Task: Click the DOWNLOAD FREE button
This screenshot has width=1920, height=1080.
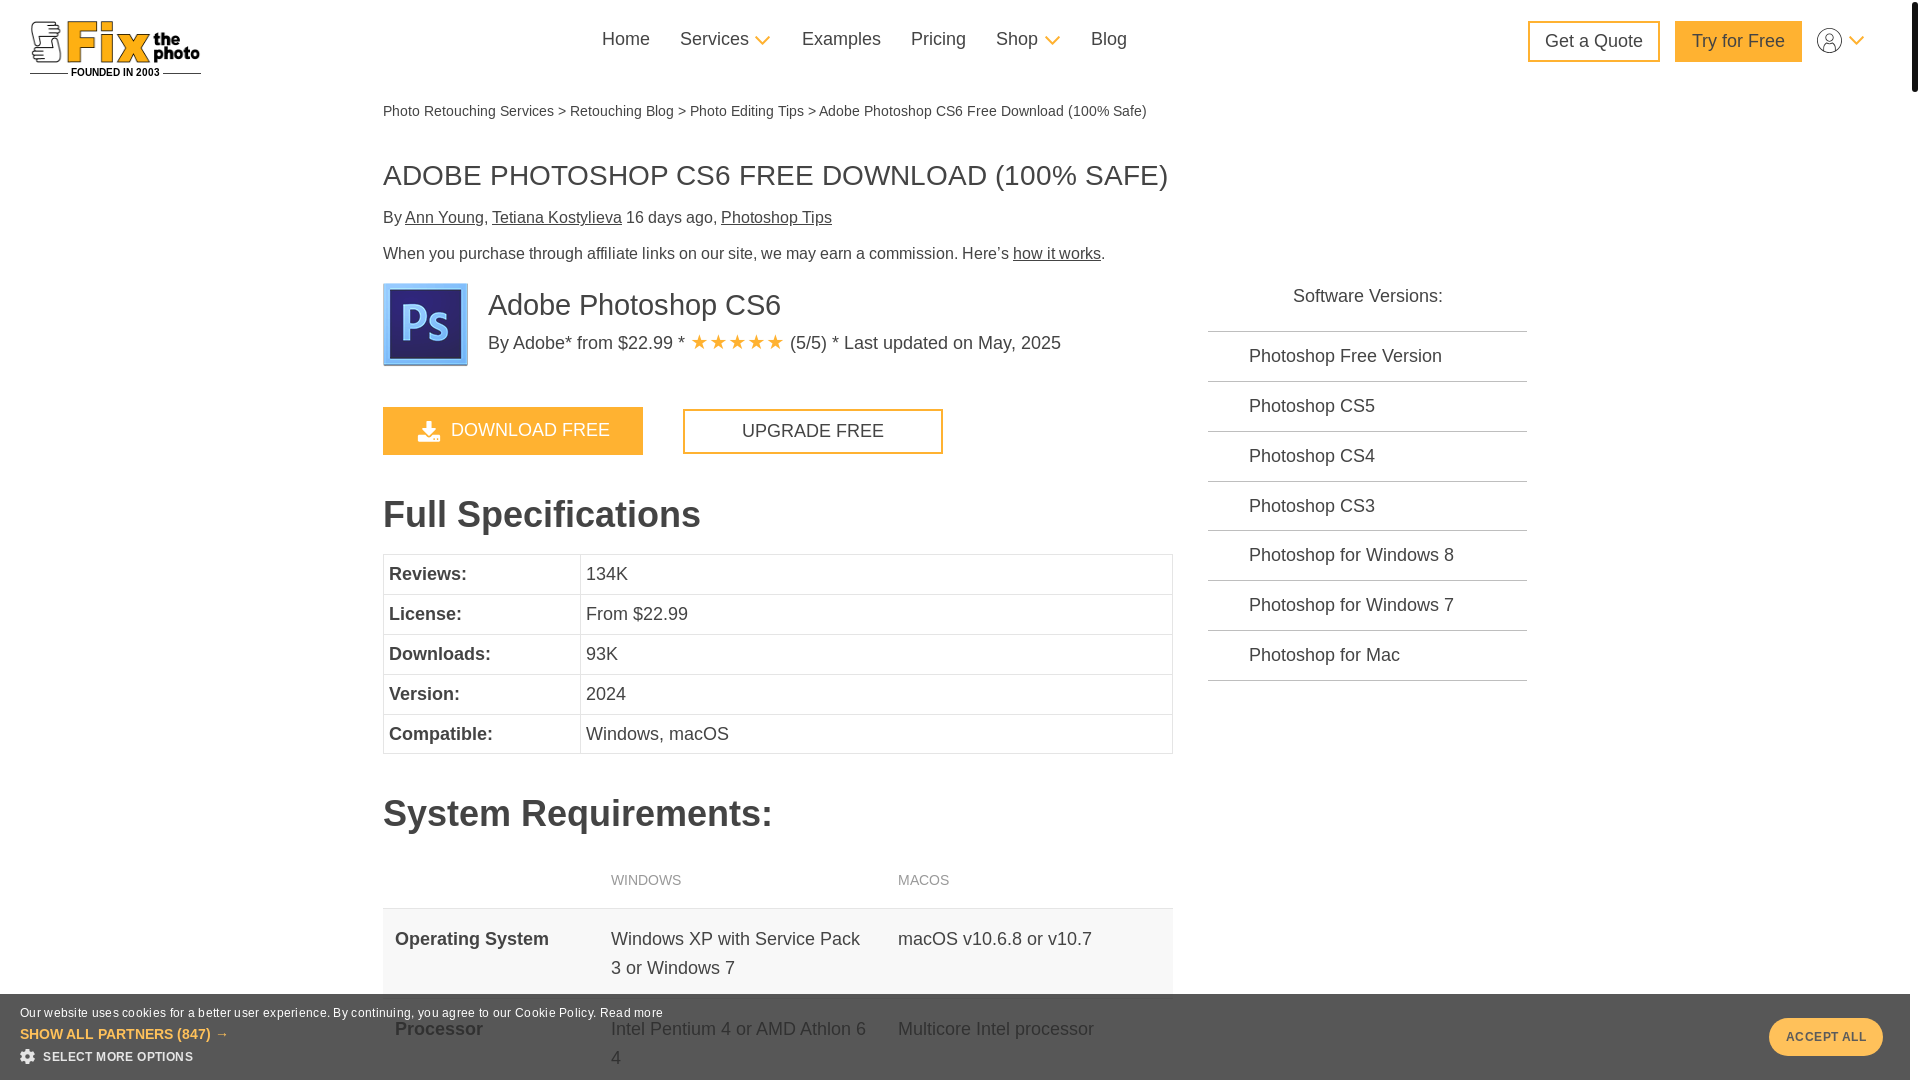Action: (513, 431)
